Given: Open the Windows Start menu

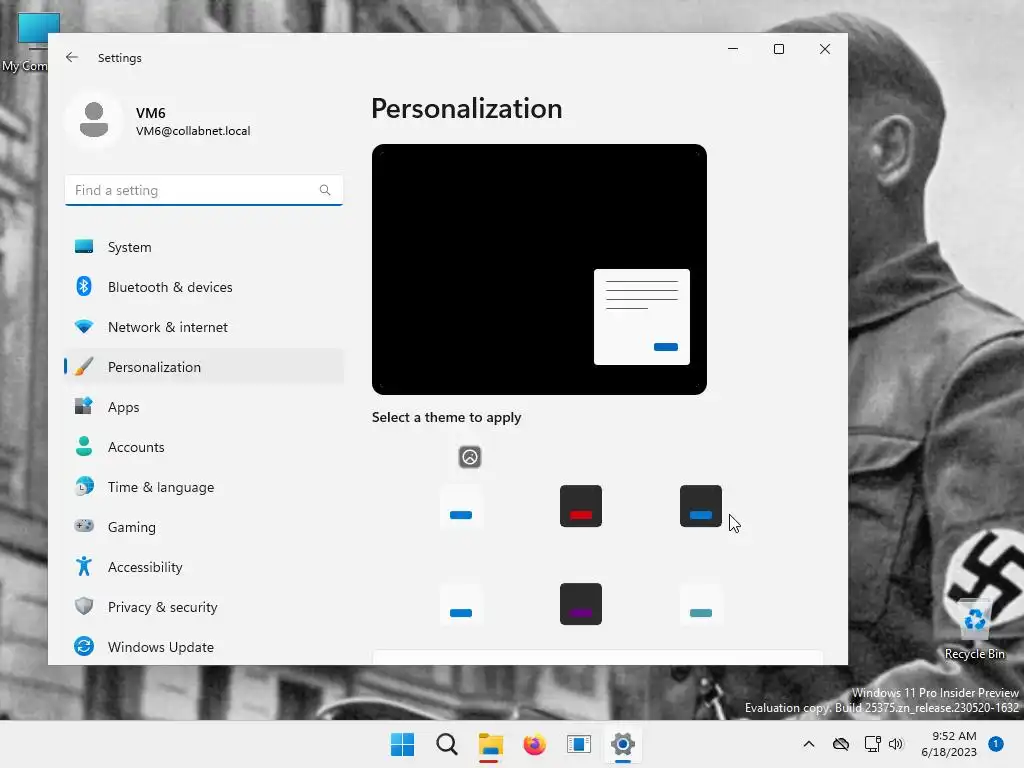Looking at the screenshot, I should [x=402, y=744].
